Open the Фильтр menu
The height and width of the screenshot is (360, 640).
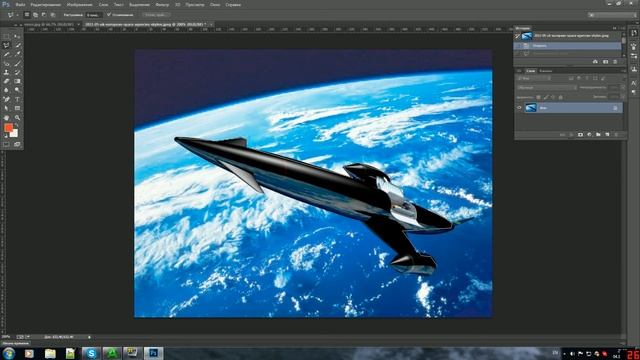162,5
